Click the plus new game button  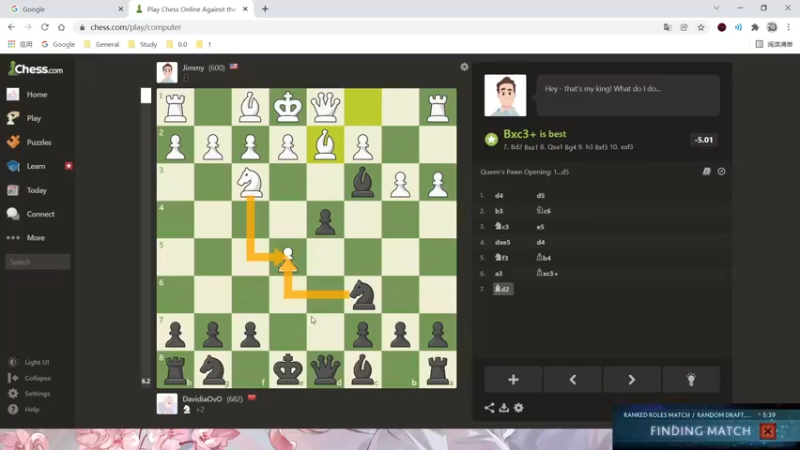tap(513, 380)
